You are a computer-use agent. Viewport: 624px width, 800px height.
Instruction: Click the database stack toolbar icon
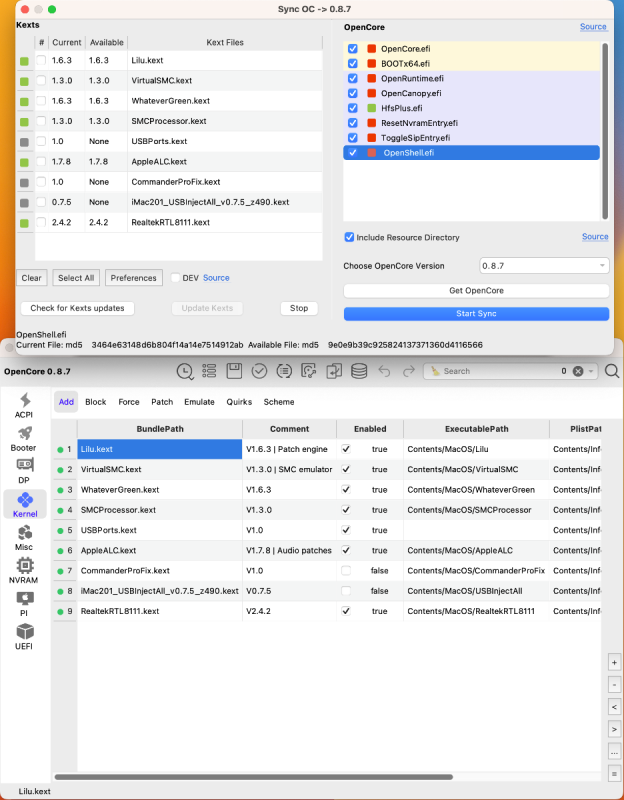coord(359,371)
